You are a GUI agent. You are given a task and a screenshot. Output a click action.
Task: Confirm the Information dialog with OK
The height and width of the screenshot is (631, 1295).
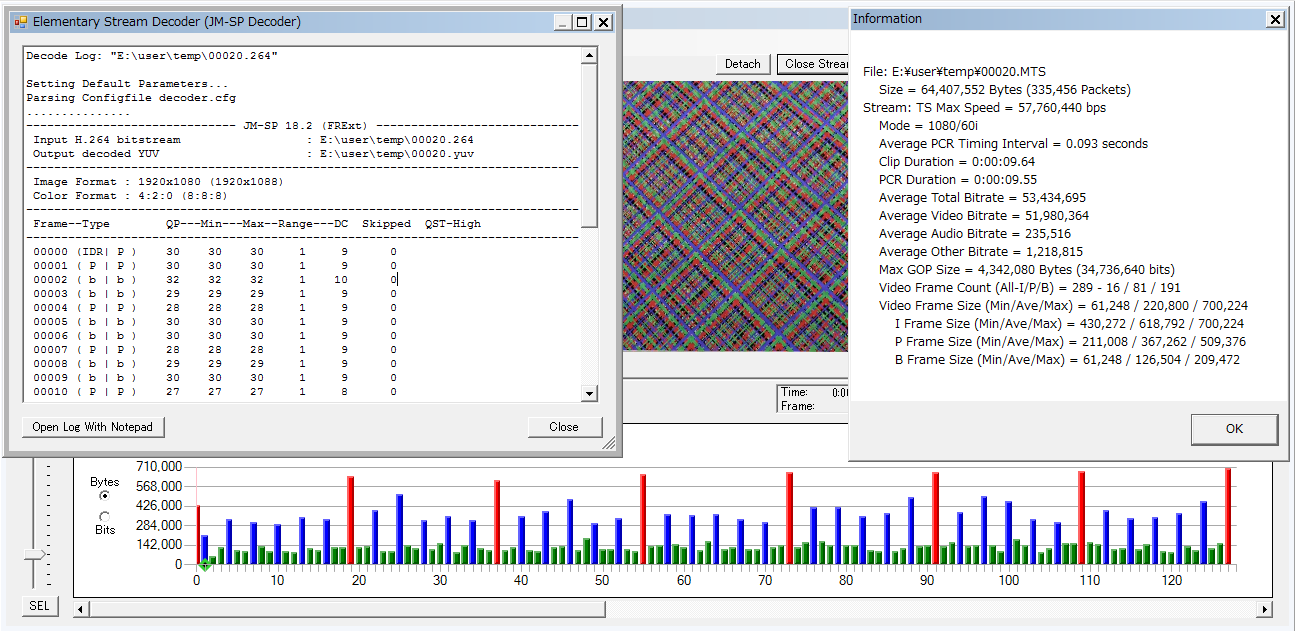pos(1234,429)
